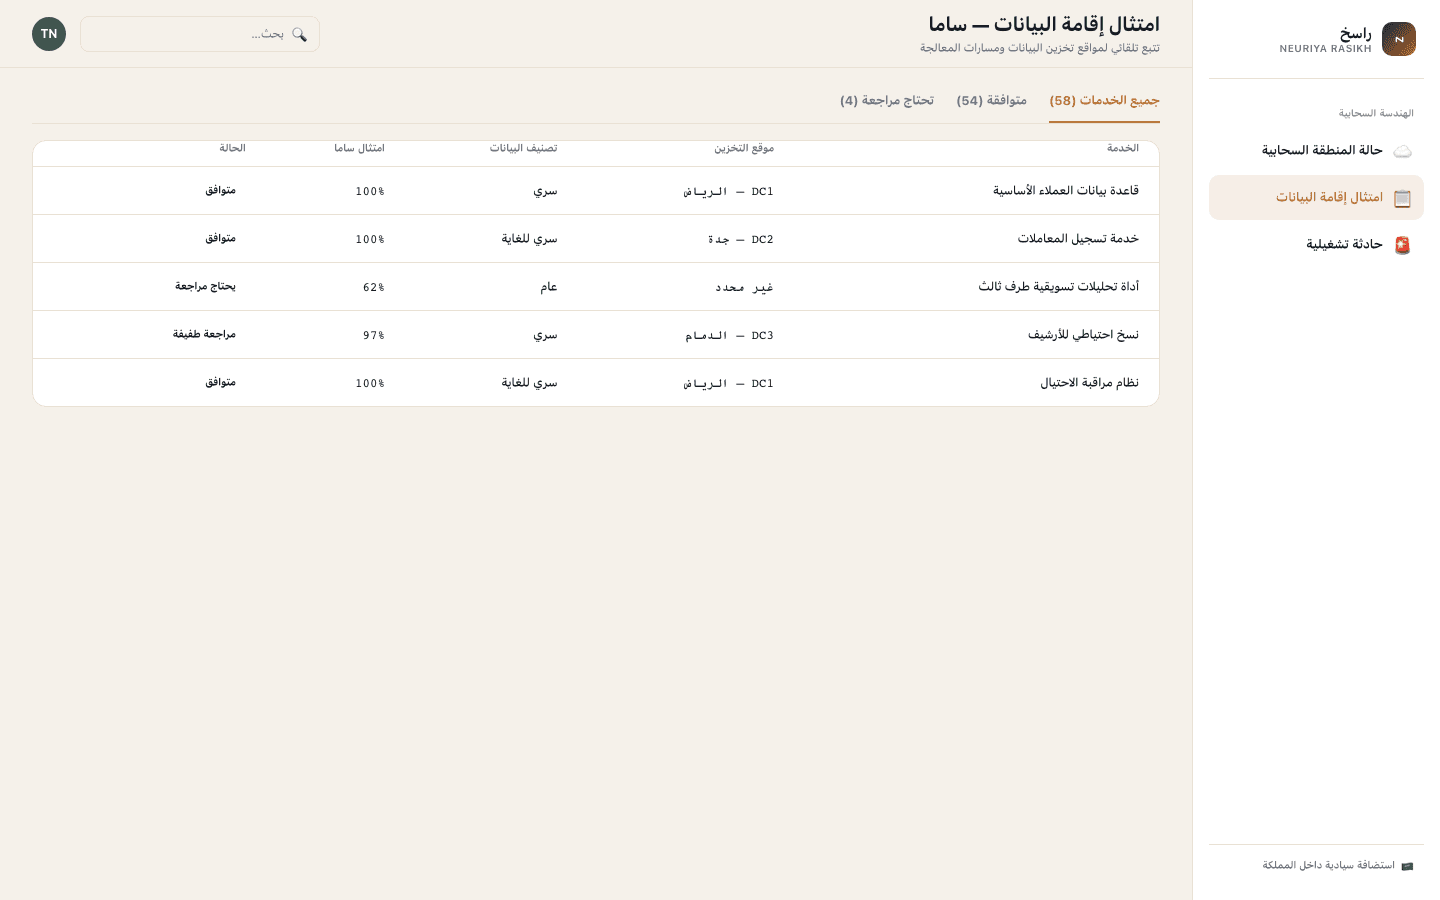This screenshot has height=900, width=1440.
Task: Click the موقع التخزين column header
Action: tap(744, 148)
